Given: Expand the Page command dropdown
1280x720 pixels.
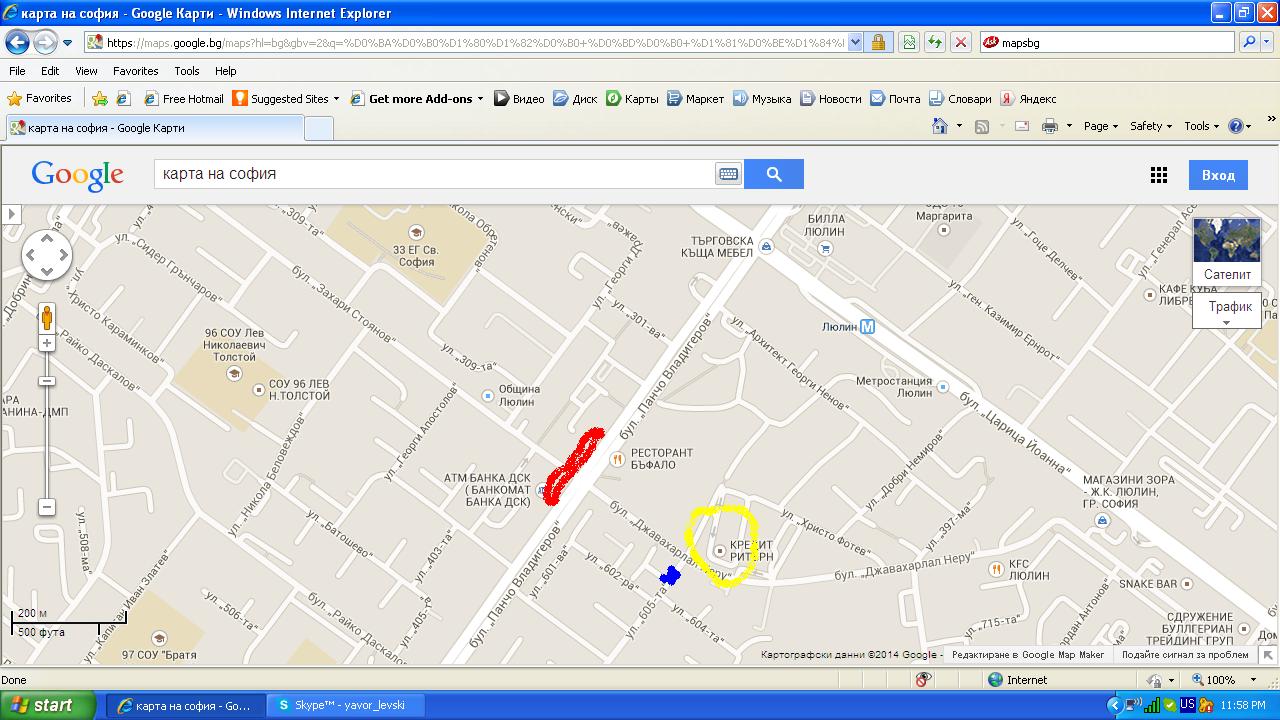Looking at the screenshot, I should coord(1100,126).
